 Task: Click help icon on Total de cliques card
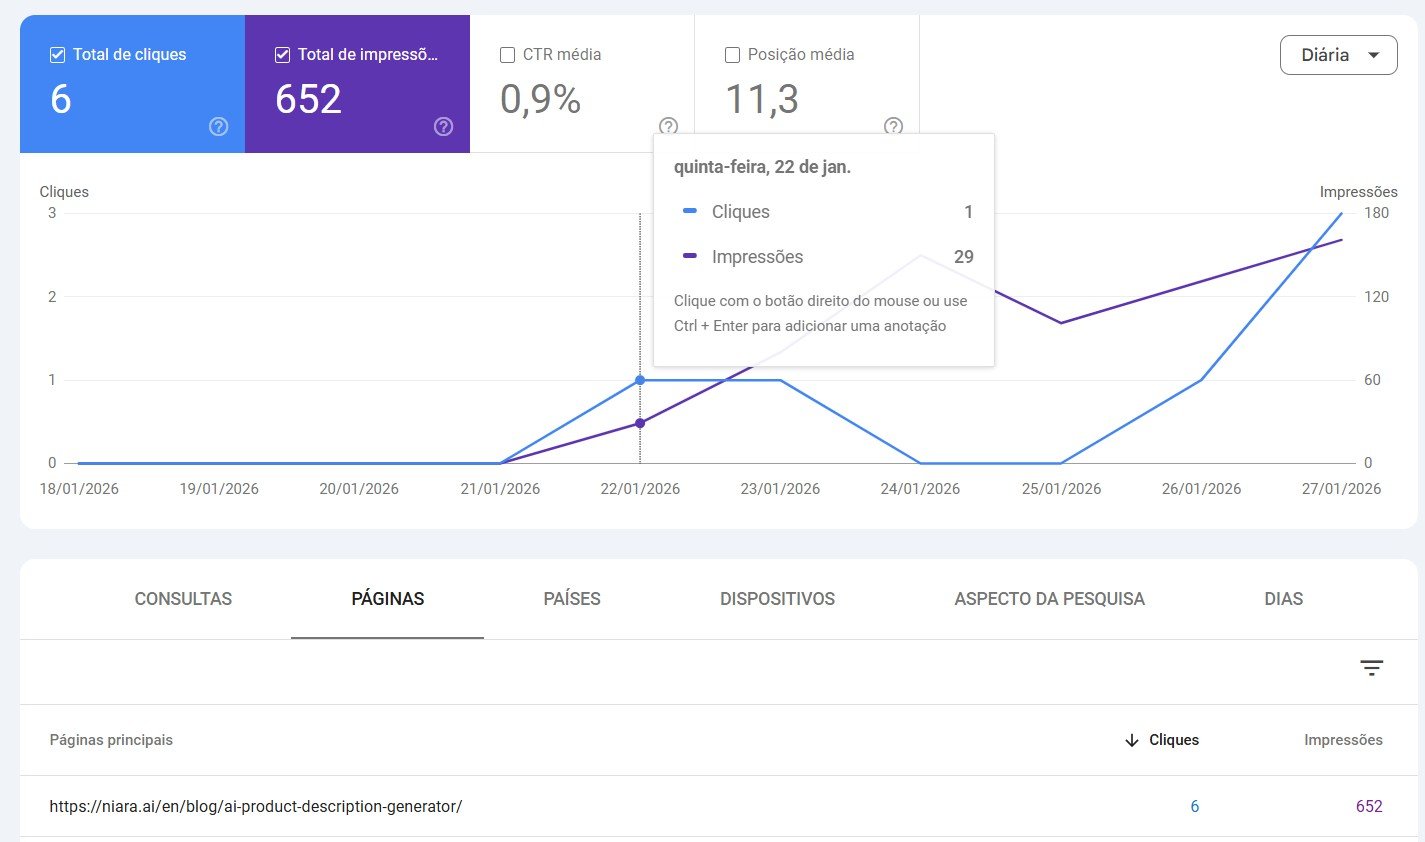[x=218, y=126]
